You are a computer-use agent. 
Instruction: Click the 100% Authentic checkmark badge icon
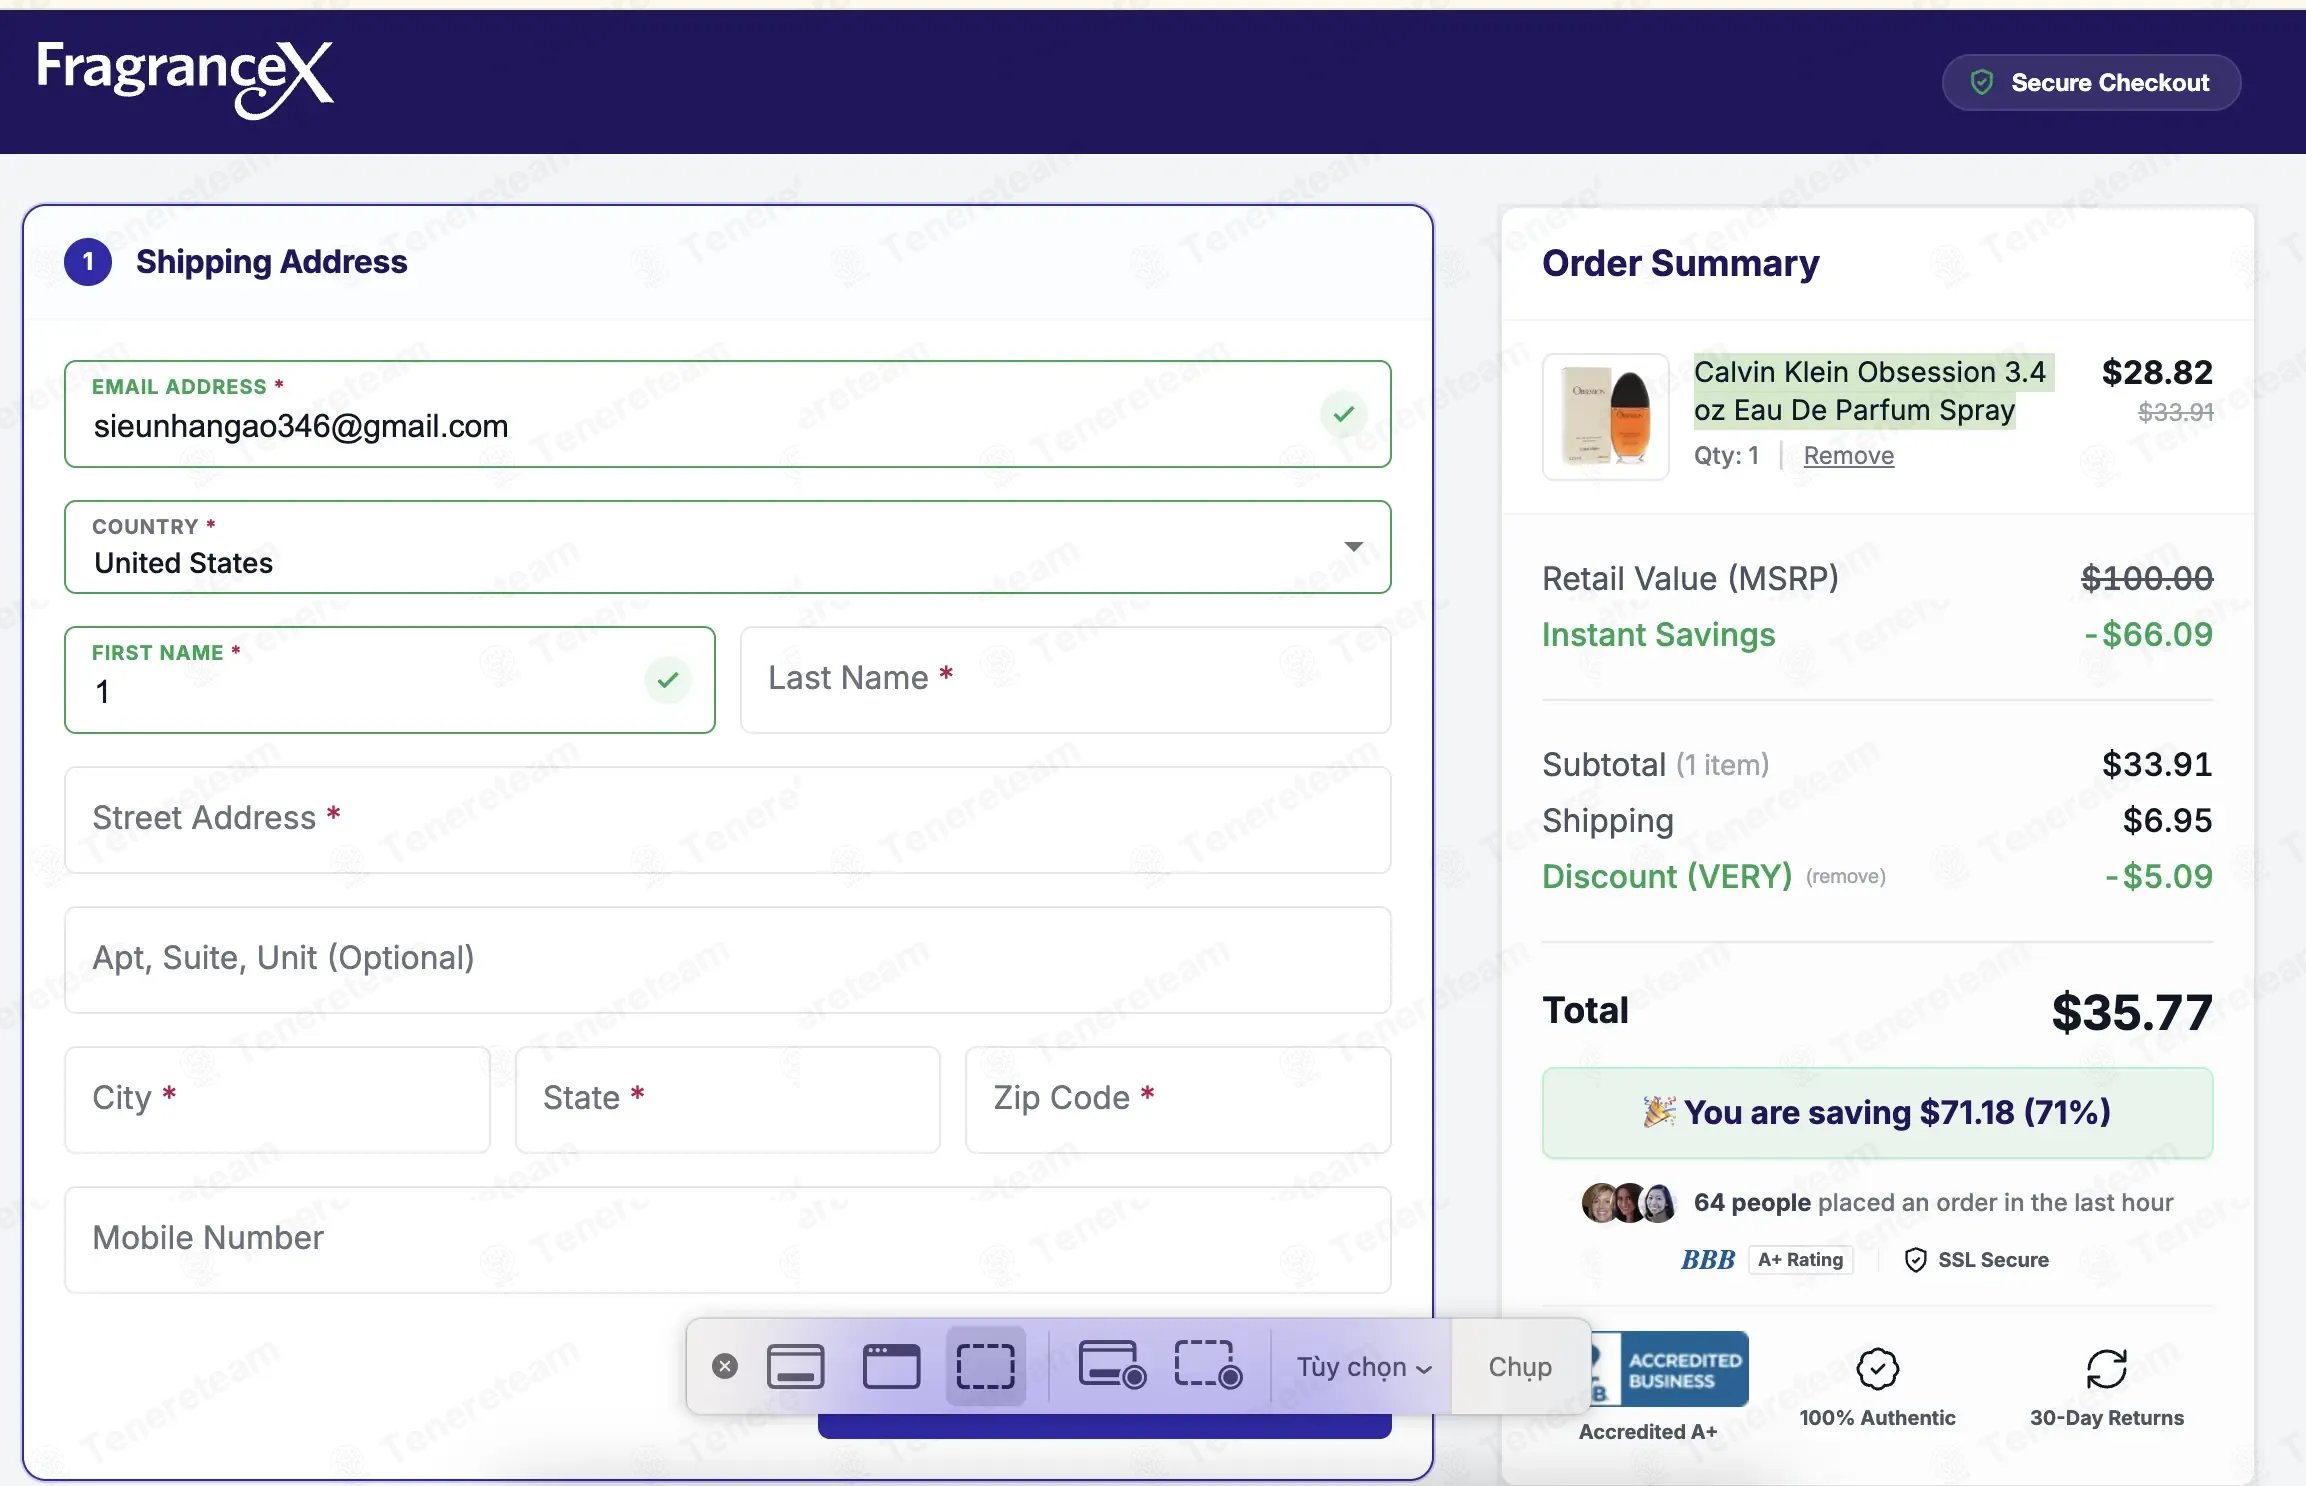1878,1369
